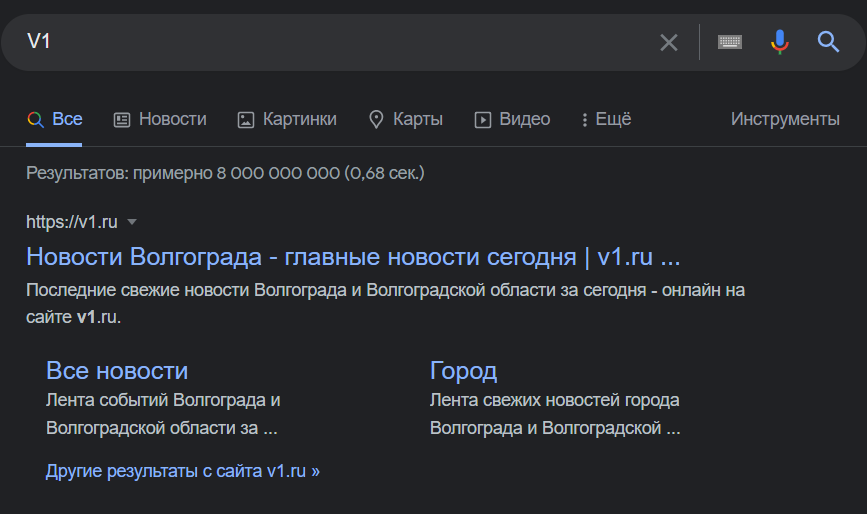
Task: Open the on-screen keyboard icon
Action: (x=730, y=42)
